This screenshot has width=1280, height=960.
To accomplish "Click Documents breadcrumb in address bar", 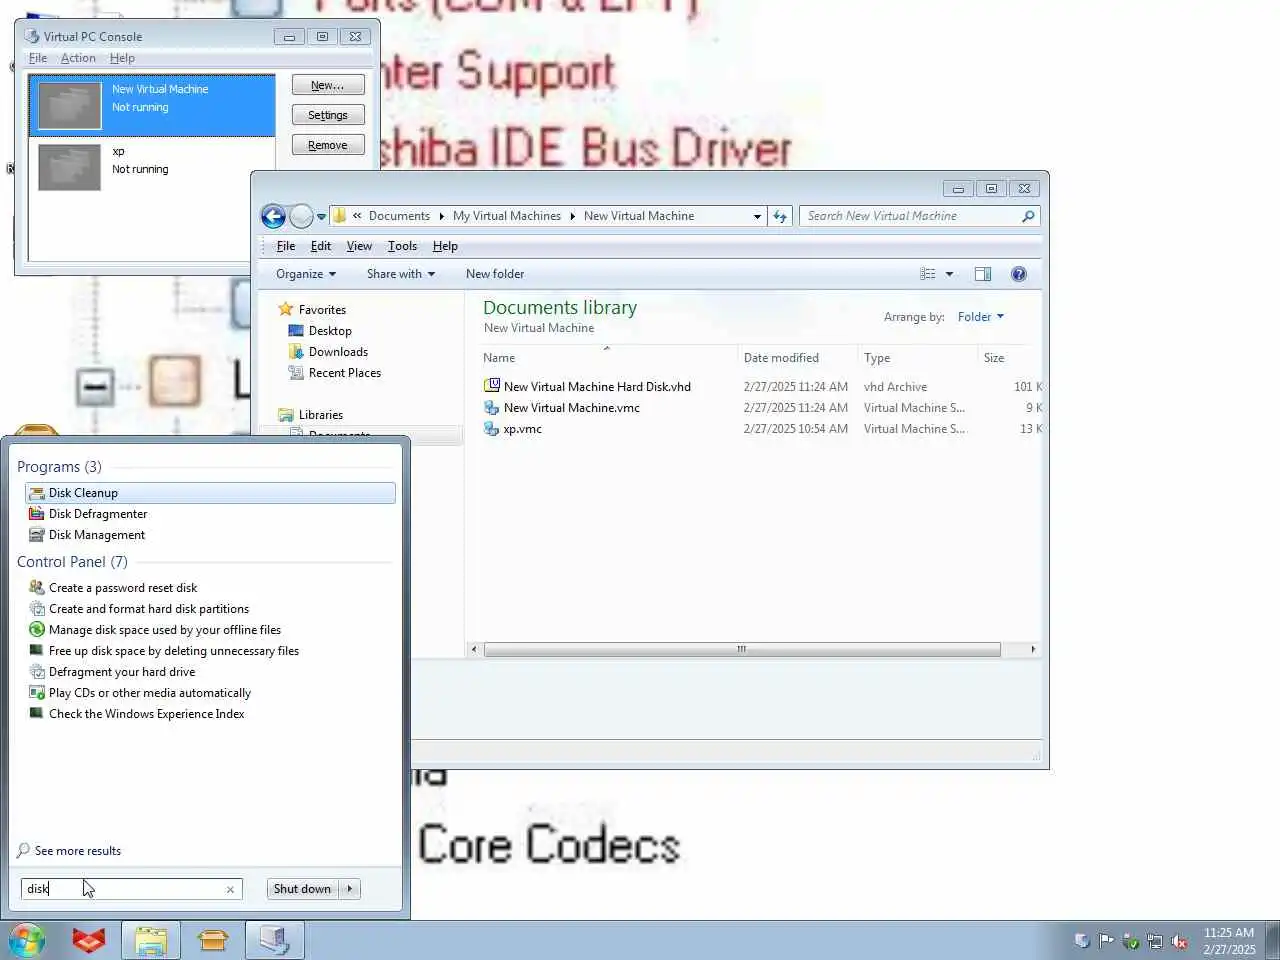I will tap(399, 216).
